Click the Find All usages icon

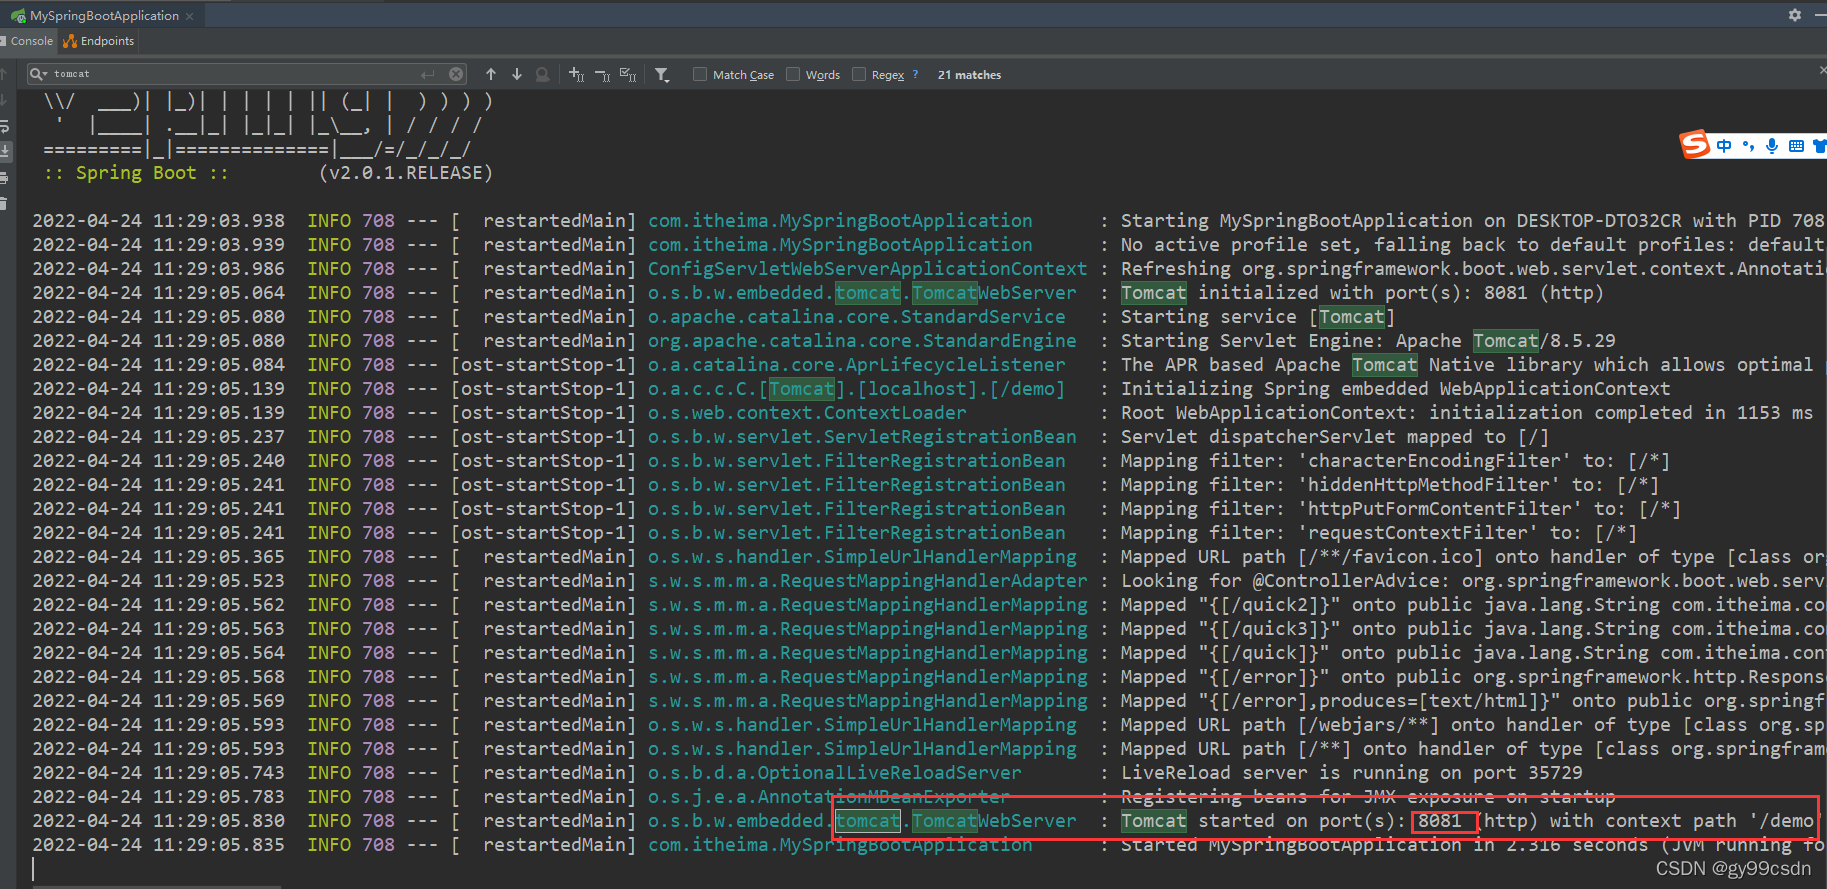coord(542,74)
